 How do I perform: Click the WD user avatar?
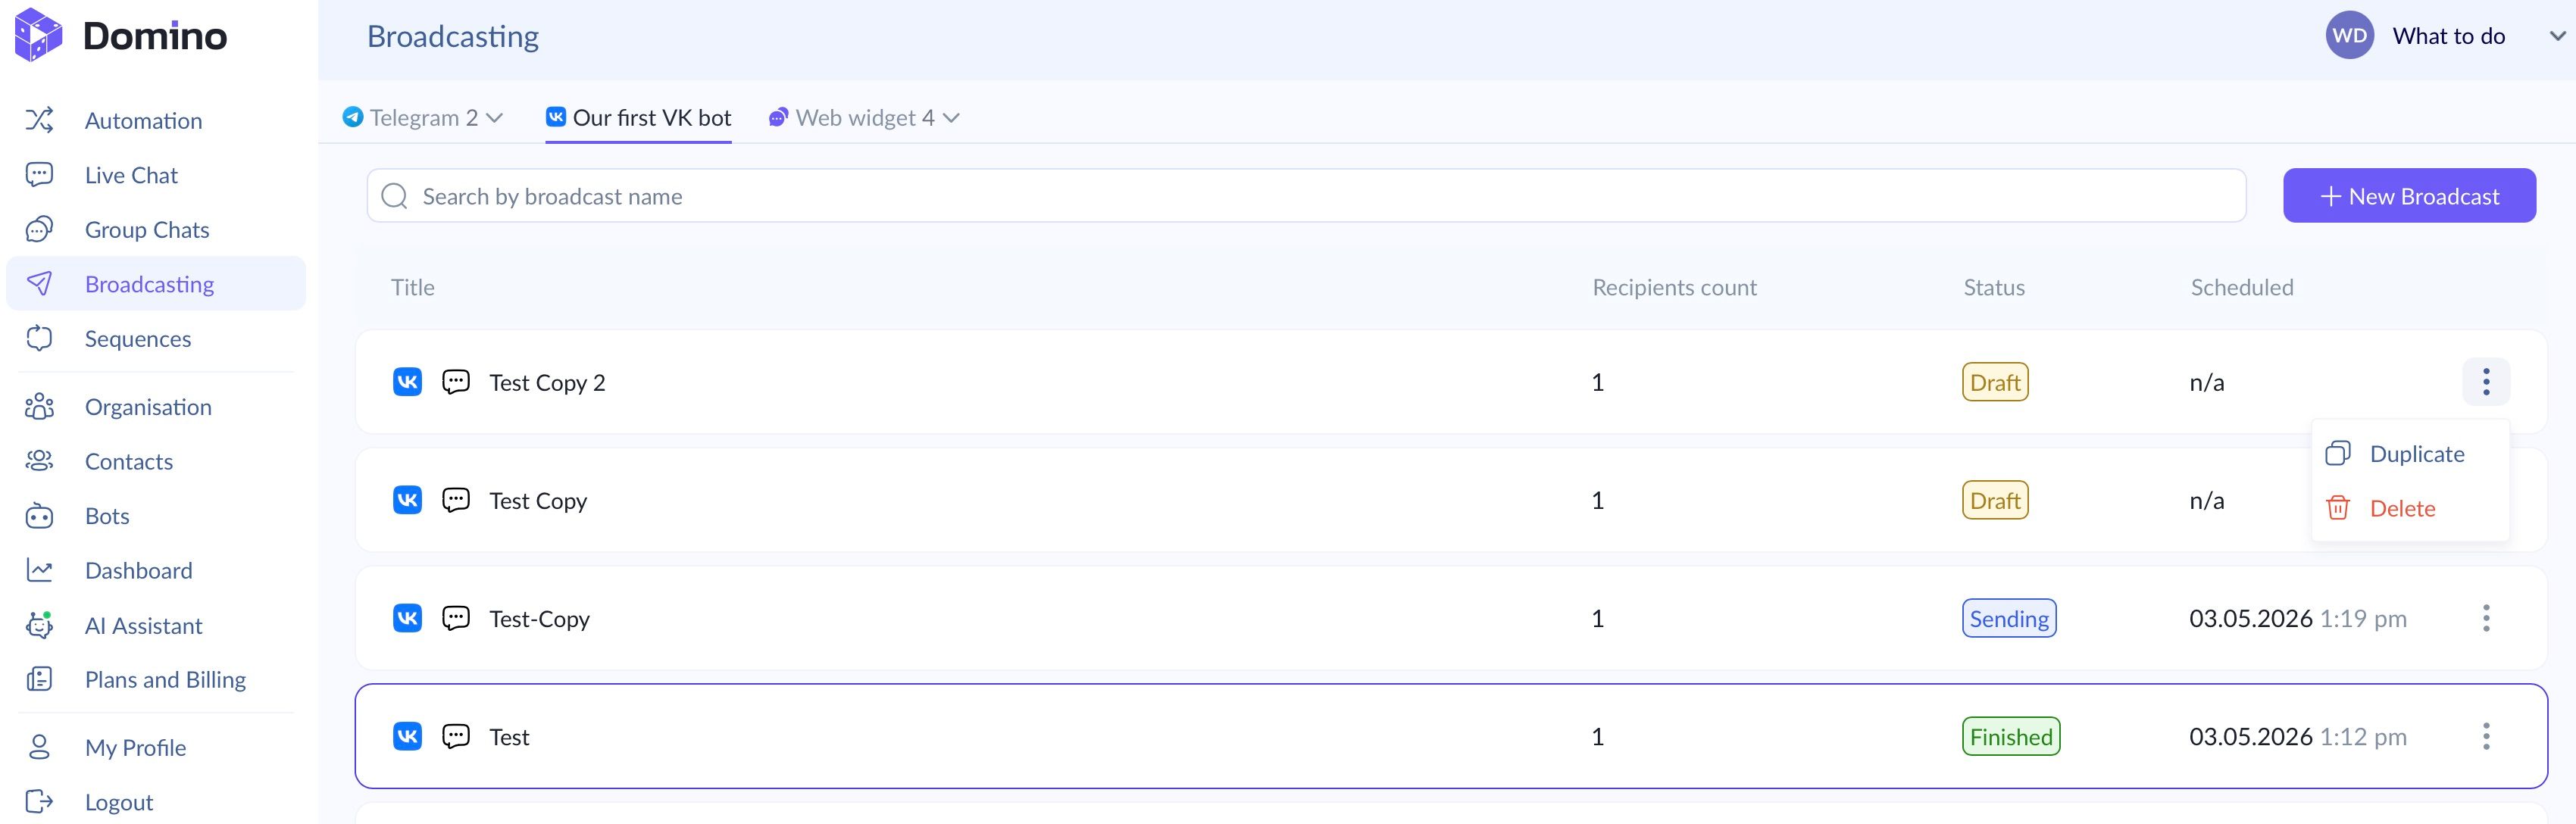[x=2349, y=36]
